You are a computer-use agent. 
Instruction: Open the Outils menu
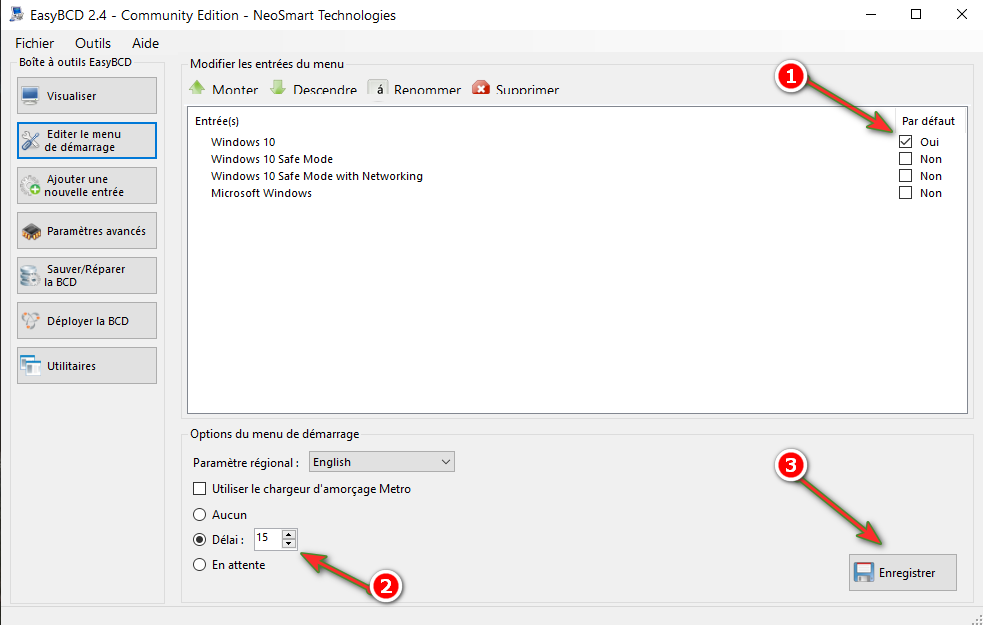[x=93, y=43]
